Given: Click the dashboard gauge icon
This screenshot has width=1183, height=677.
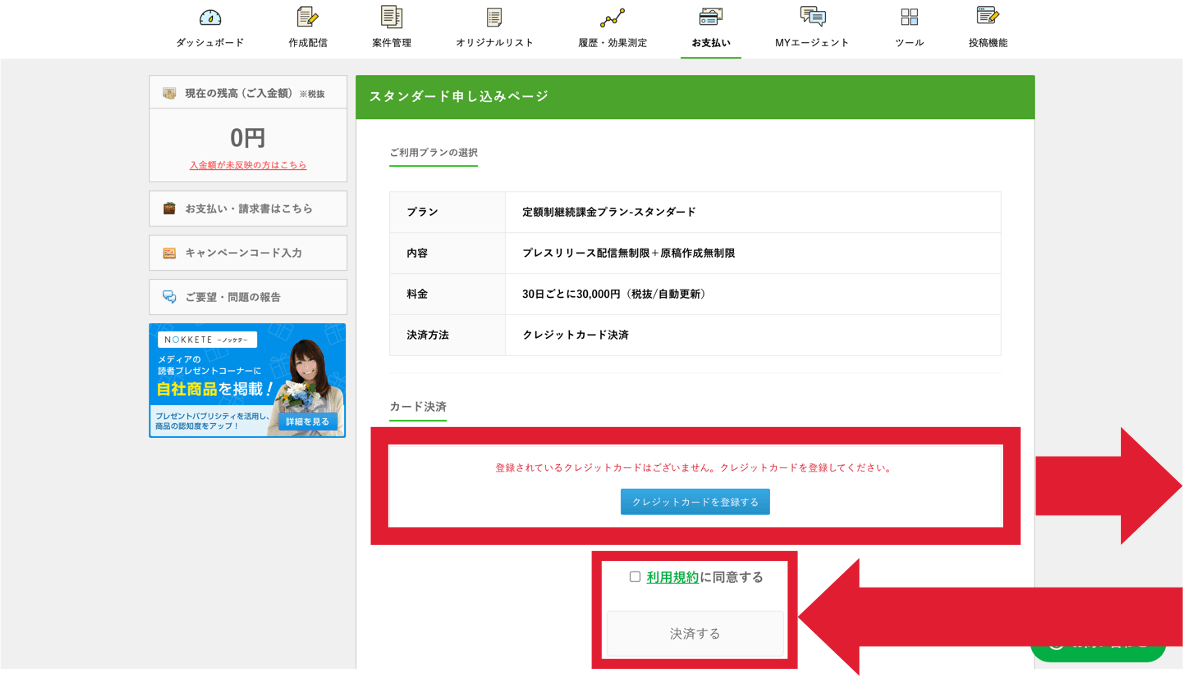Looking at the screenshot, I should [210, 17].
